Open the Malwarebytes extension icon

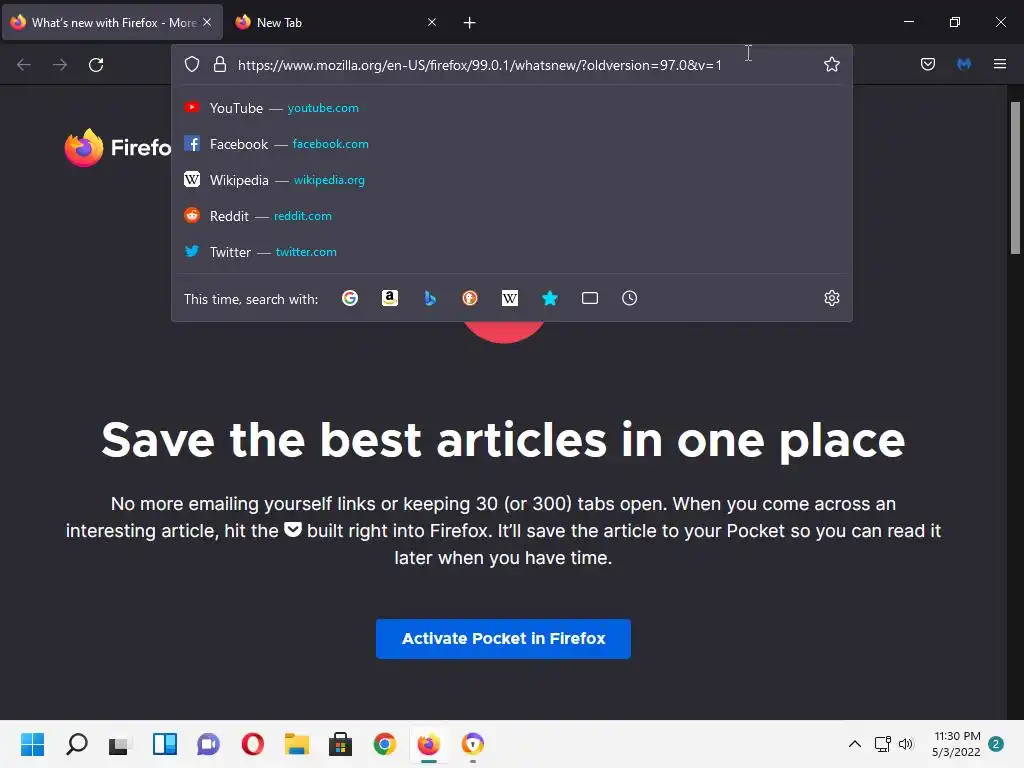[x=964, y=64]
